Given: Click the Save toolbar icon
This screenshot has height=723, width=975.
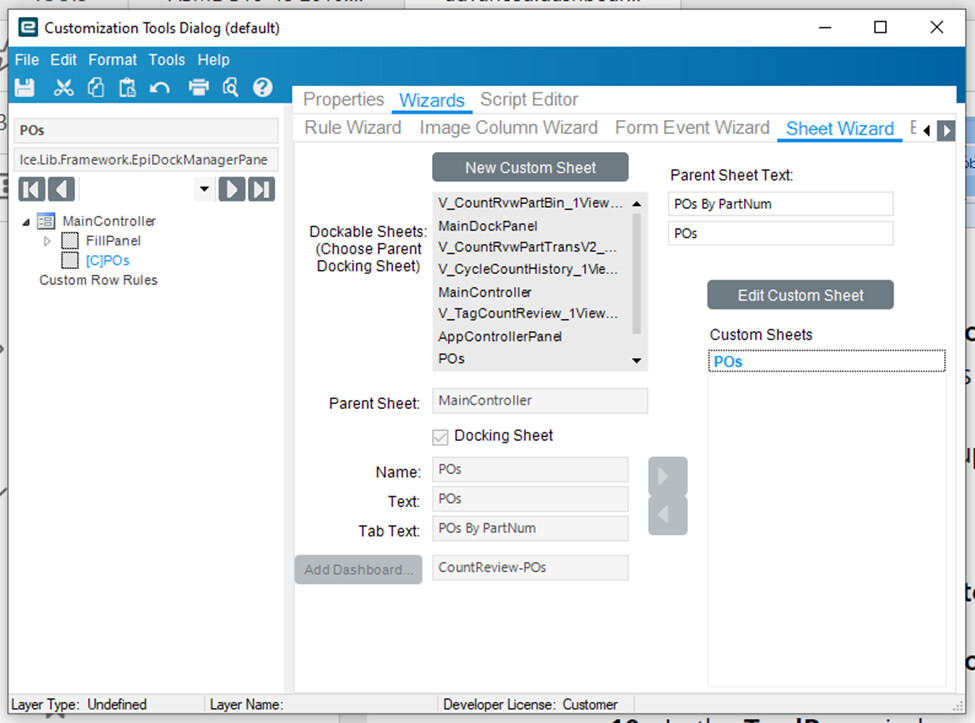Looking at the screenshot, I should [24, 87].
